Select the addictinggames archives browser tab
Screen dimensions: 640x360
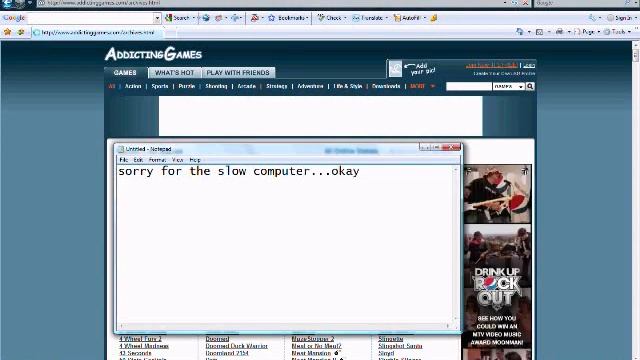tap(98, 32)
